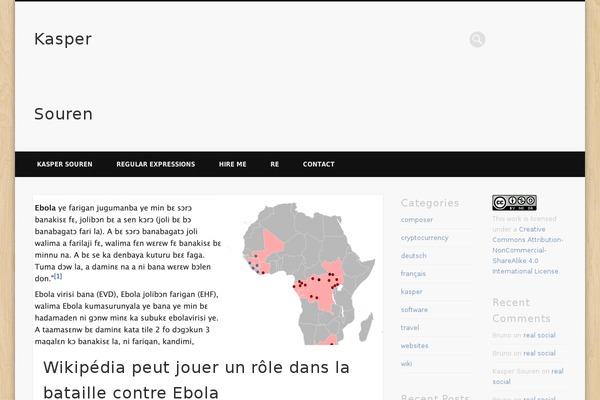Go to the Hire Me page

[233, 164]
